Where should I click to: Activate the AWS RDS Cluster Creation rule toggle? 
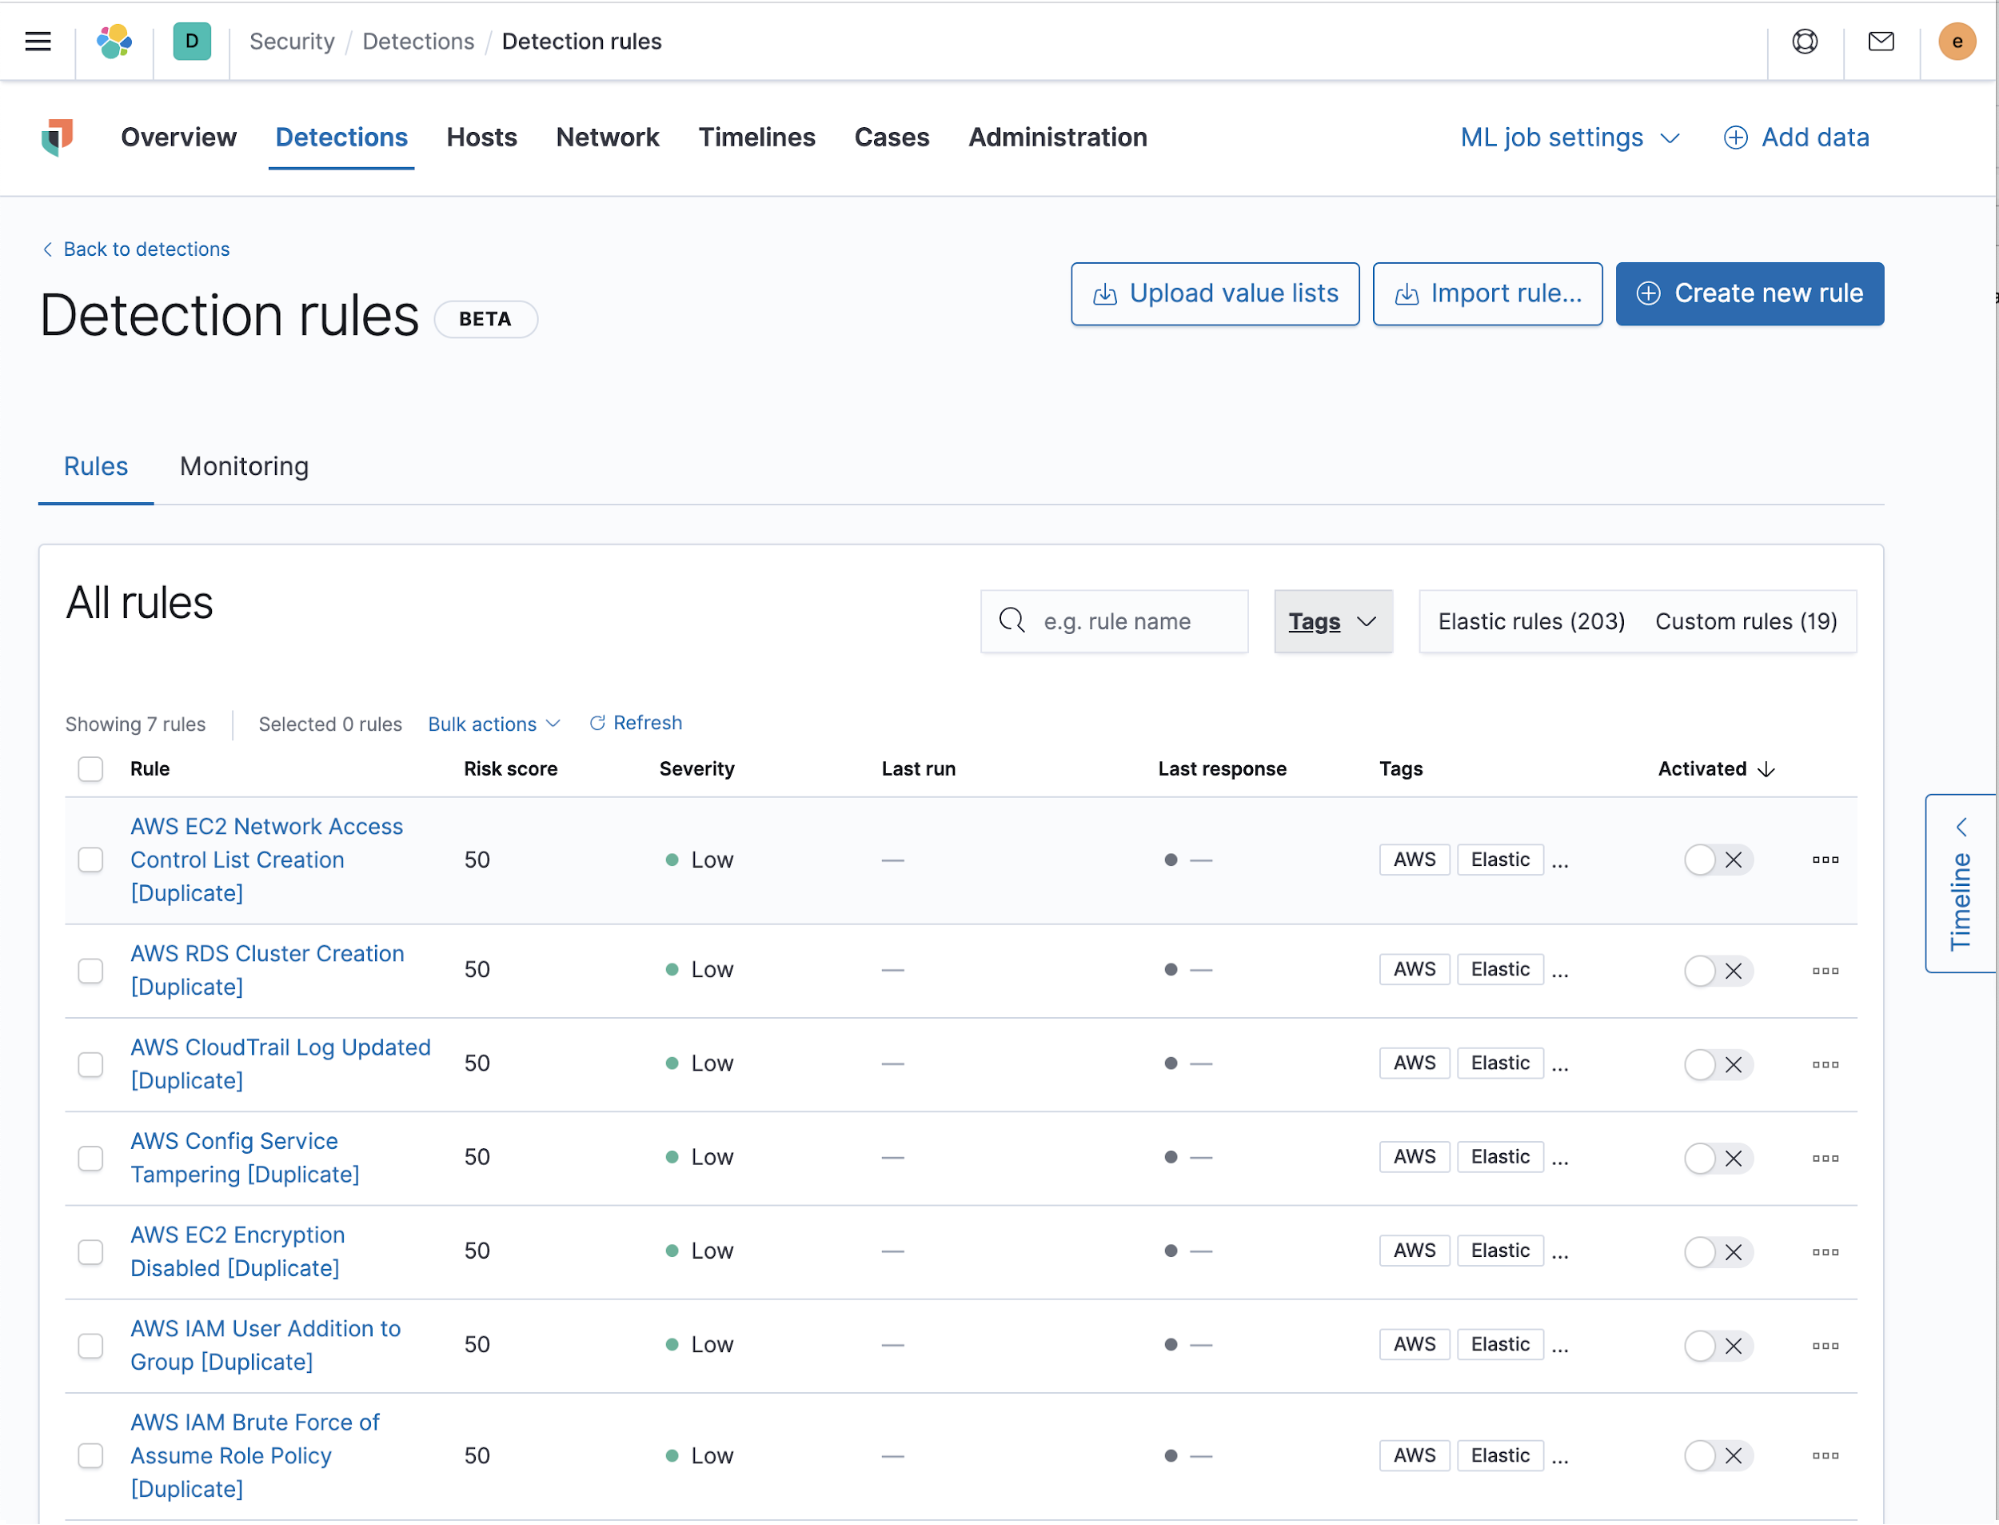[1718, 970]
